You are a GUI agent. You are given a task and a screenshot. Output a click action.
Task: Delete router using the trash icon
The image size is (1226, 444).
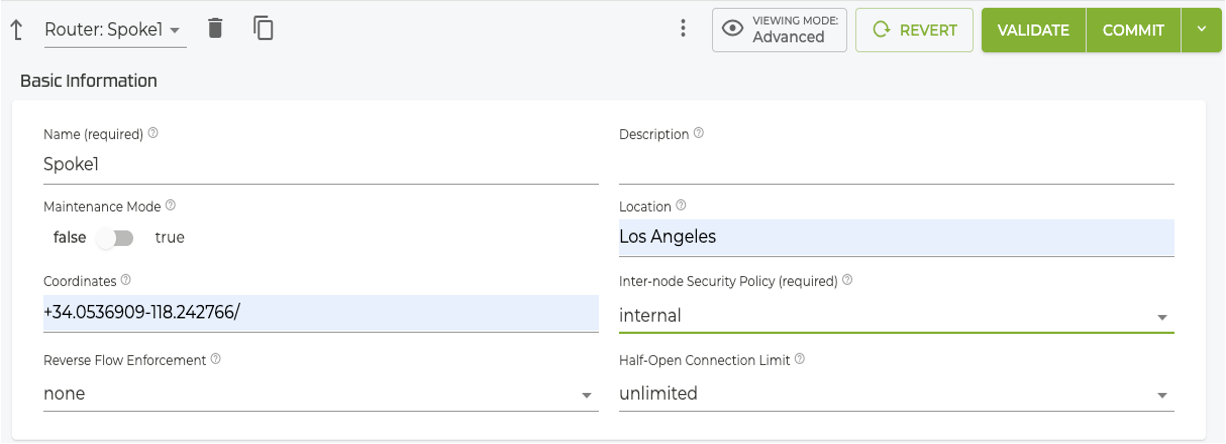tap(215, 28)
